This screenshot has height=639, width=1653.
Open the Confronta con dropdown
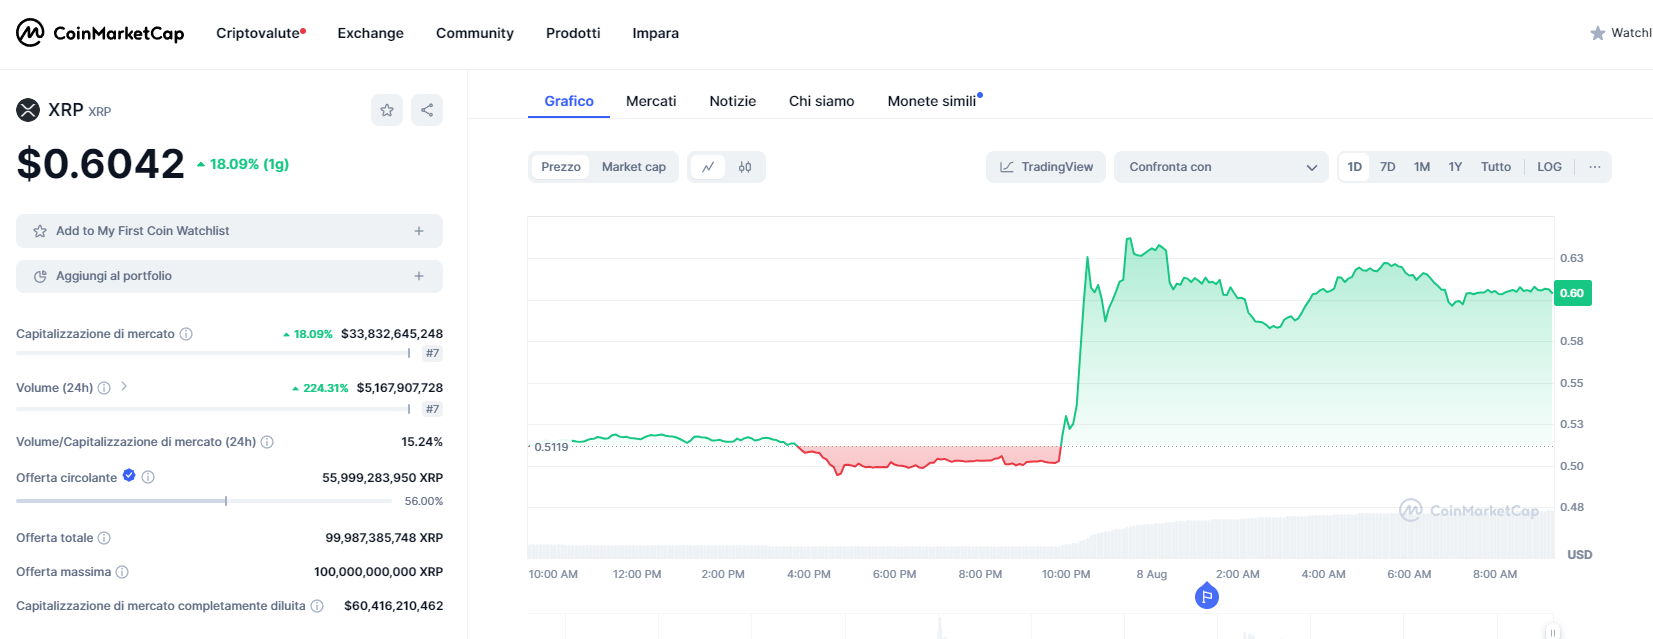pyautogui.click(x=1221, y=167)
